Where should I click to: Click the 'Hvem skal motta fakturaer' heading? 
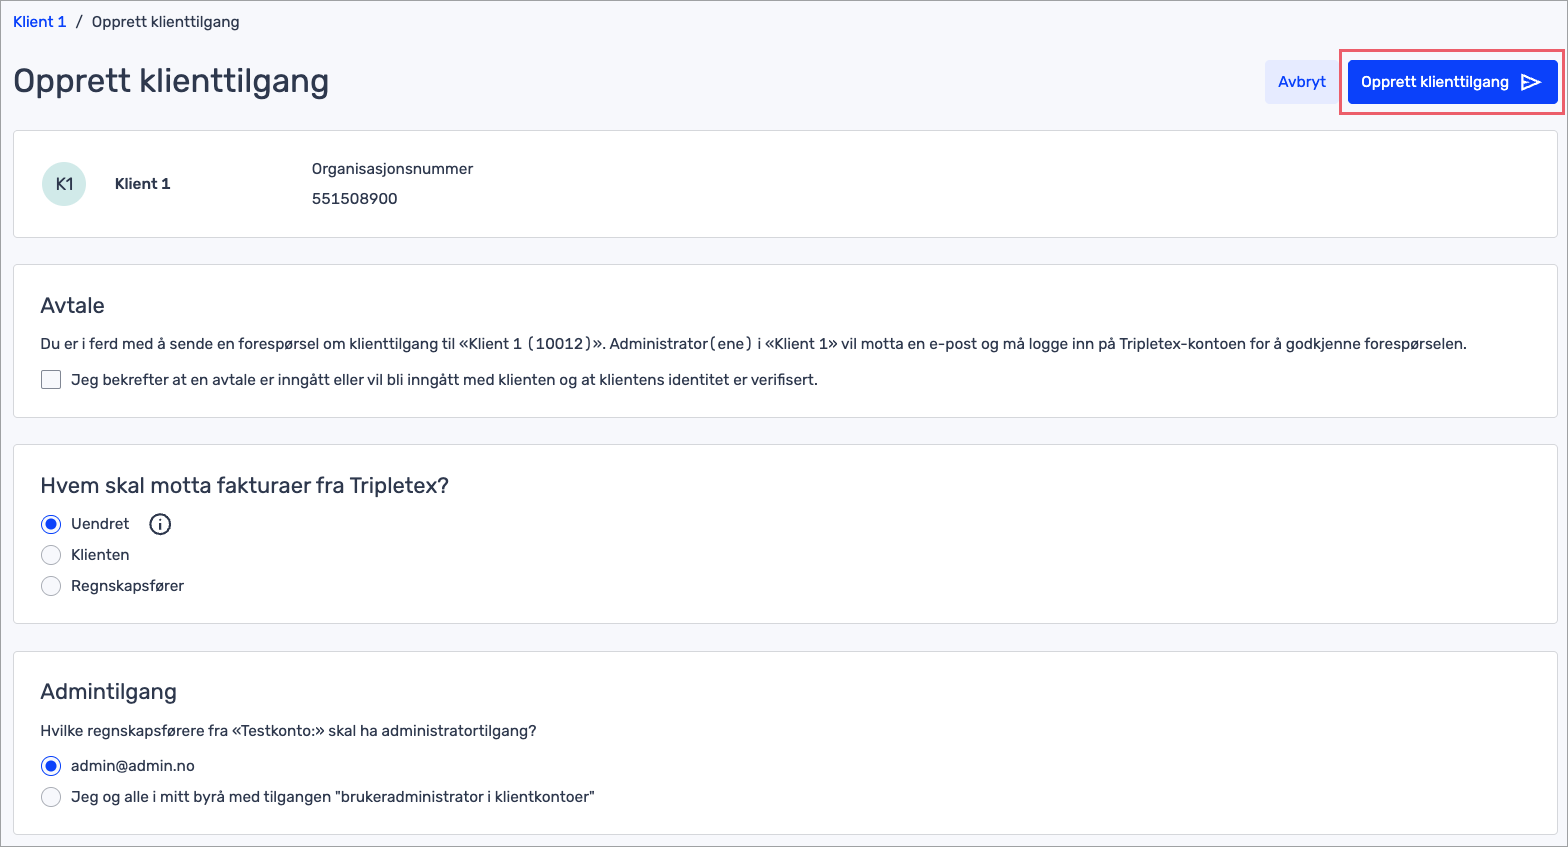point(244,486)
